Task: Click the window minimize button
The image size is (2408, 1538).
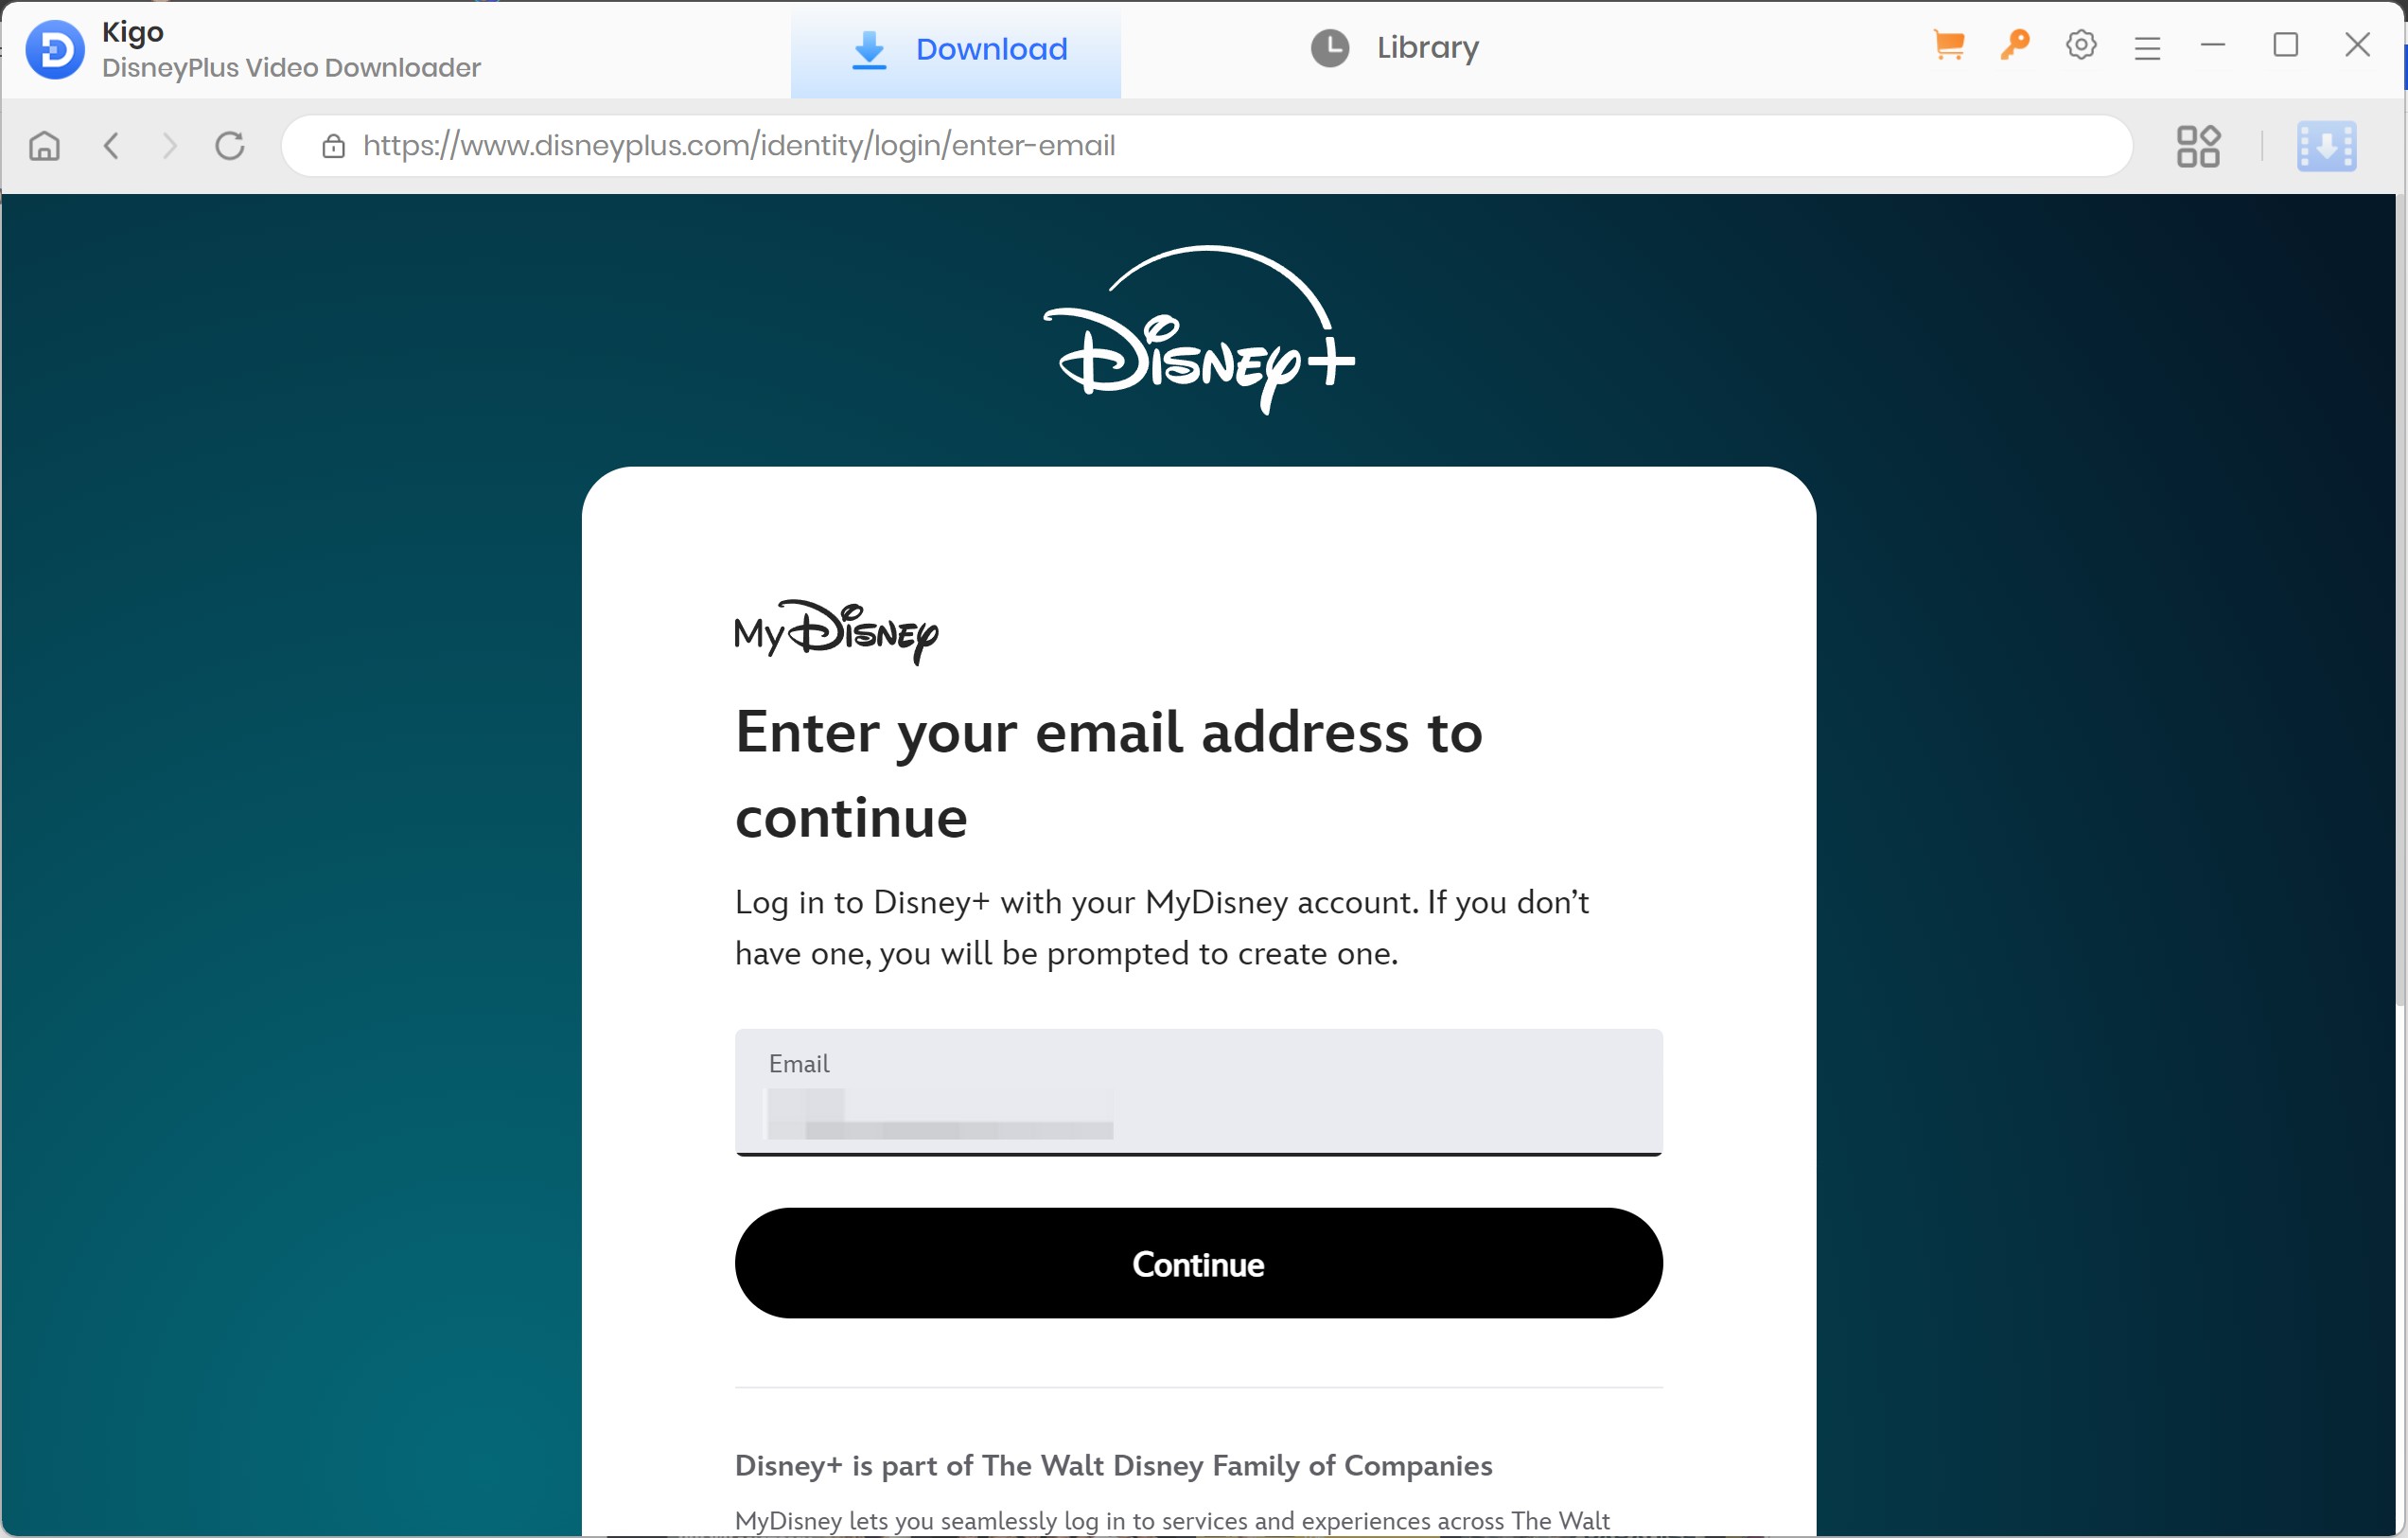Action: 2213,45
